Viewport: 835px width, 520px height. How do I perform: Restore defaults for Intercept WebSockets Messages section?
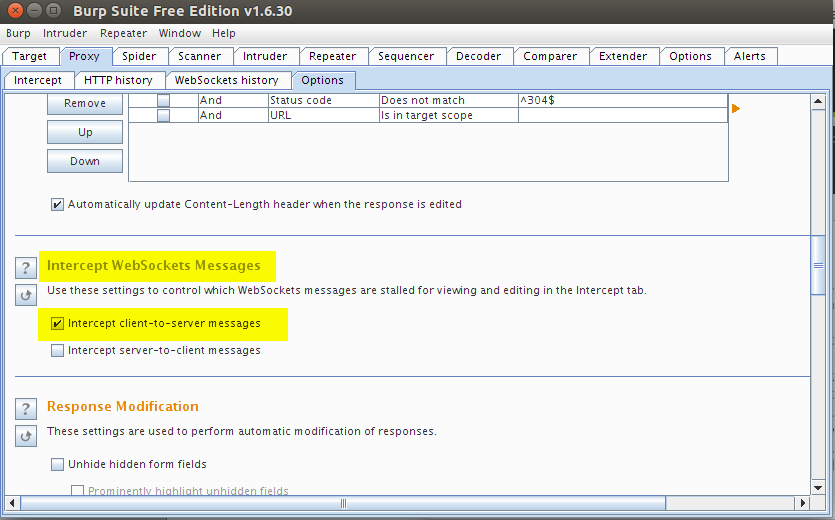[26, 295]
